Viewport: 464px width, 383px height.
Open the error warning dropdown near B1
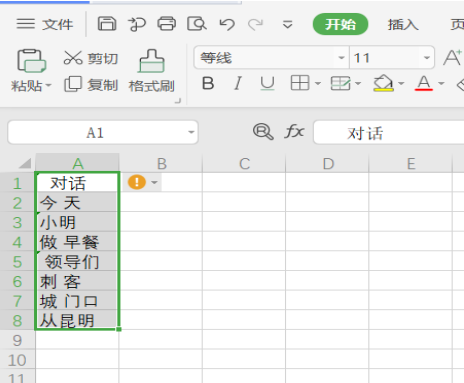tap(154, 182)
